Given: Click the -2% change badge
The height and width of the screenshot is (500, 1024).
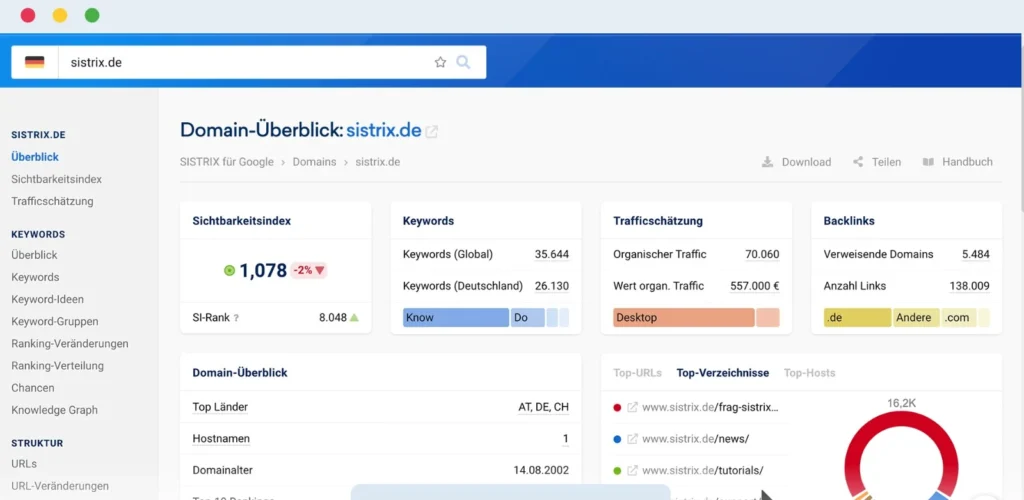Looking at the screenshot, I should [309, 270].
